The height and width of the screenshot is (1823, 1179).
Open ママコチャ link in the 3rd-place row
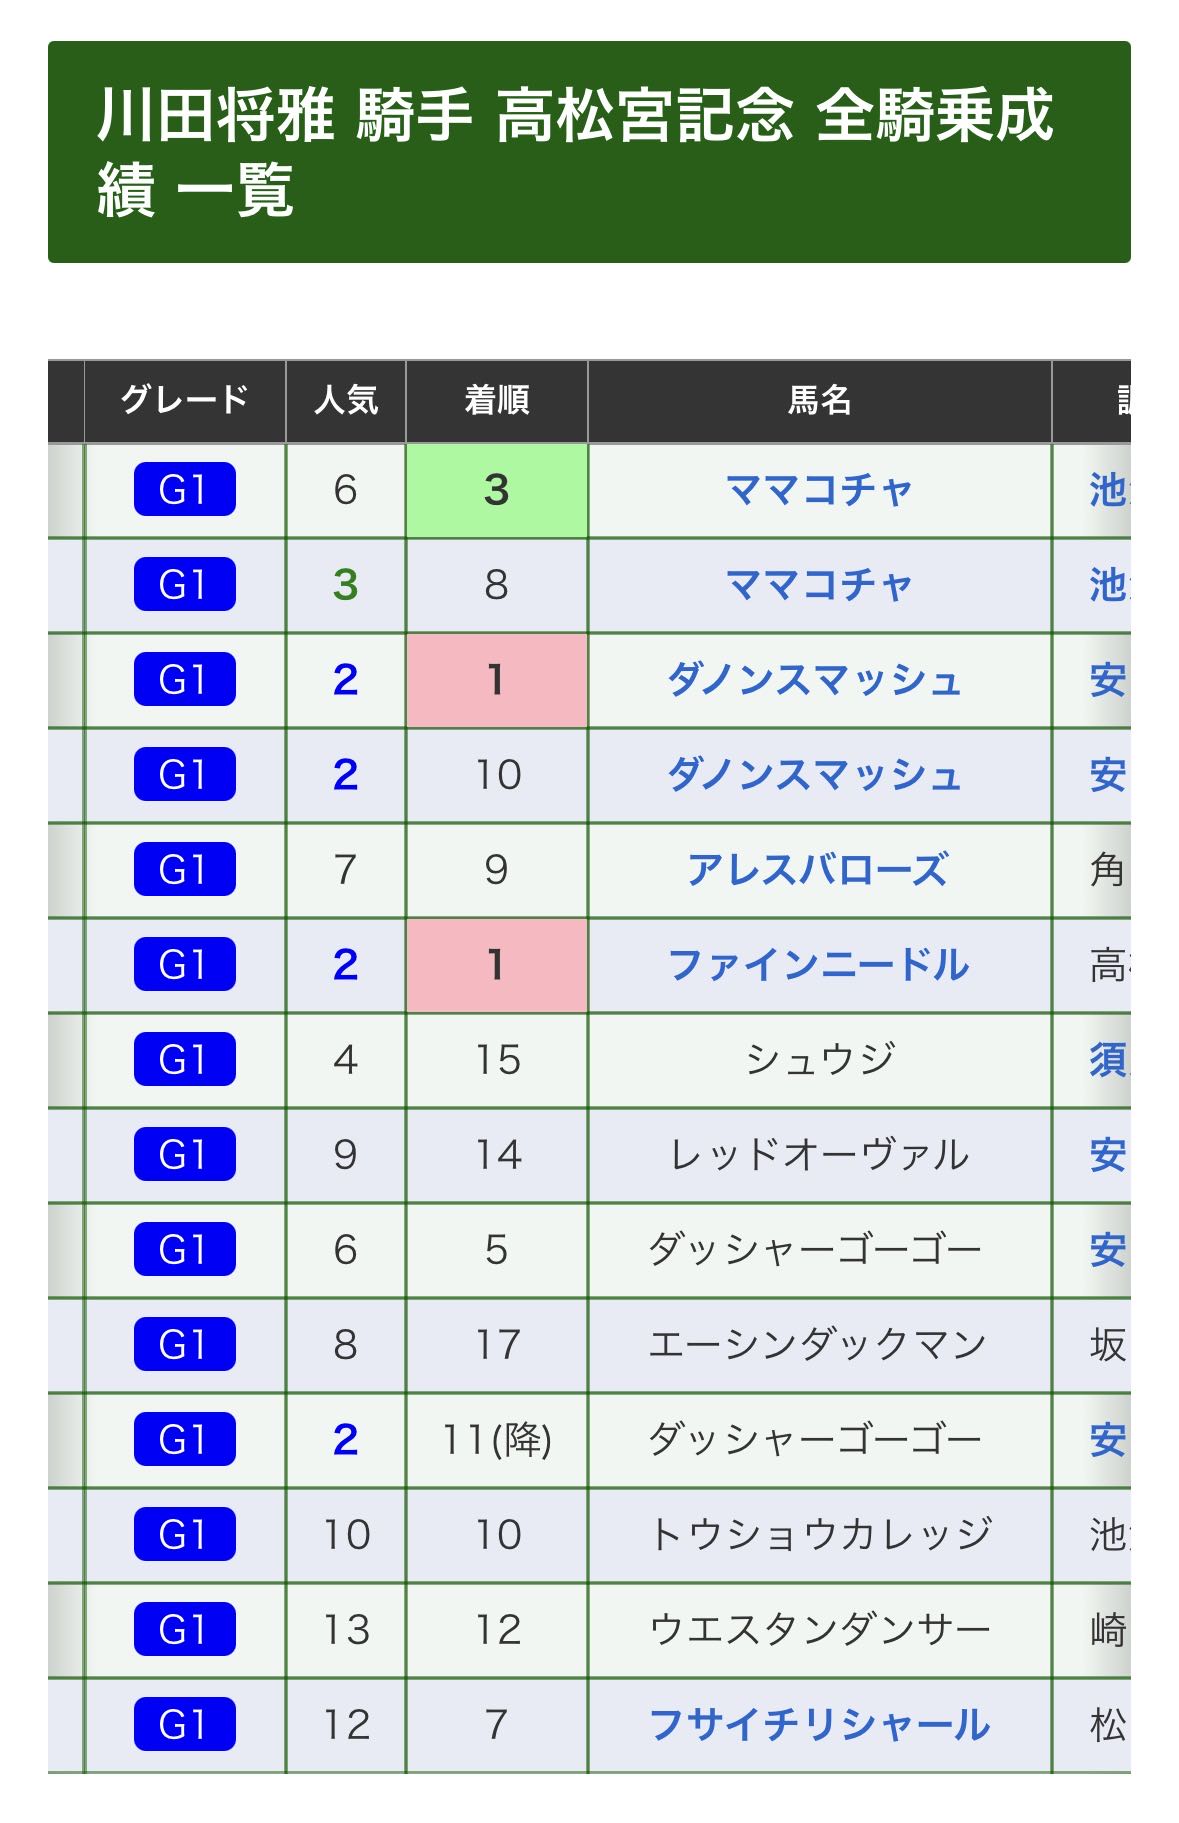point(818,490)
